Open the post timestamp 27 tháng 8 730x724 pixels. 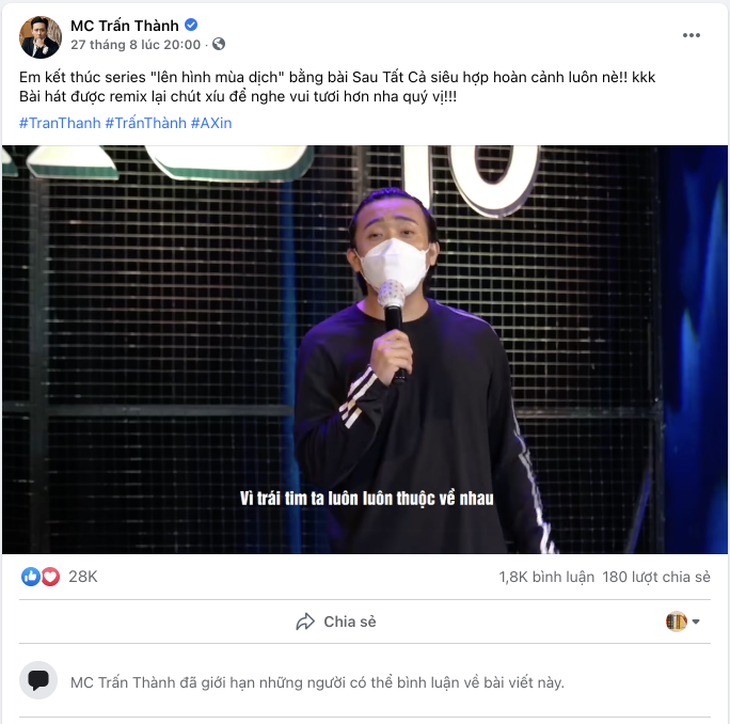pos(135,45)
